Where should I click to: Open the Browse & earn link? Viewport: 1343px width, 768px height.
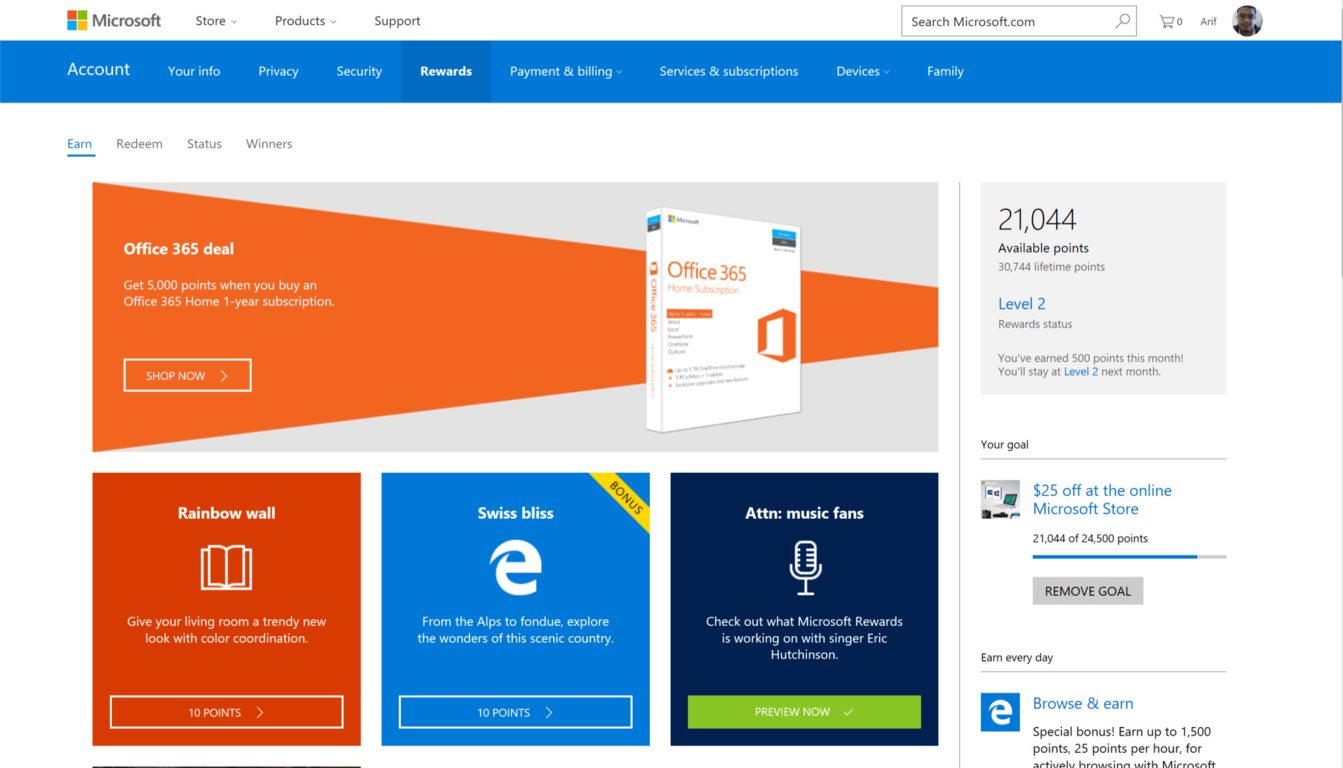click(x=1083, y=703)
